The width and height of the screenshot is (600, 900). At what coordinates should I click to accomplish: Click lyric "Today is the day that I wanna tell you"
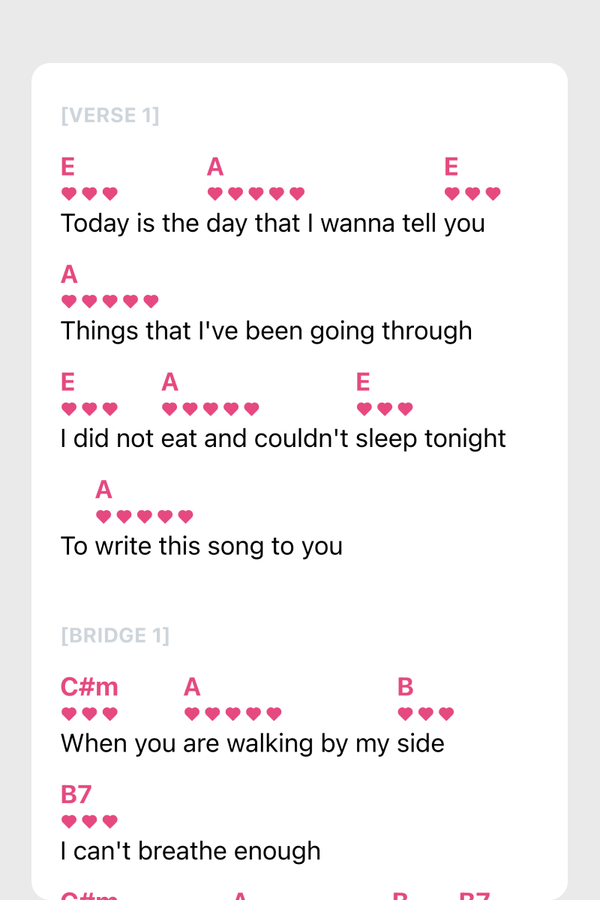272,223
